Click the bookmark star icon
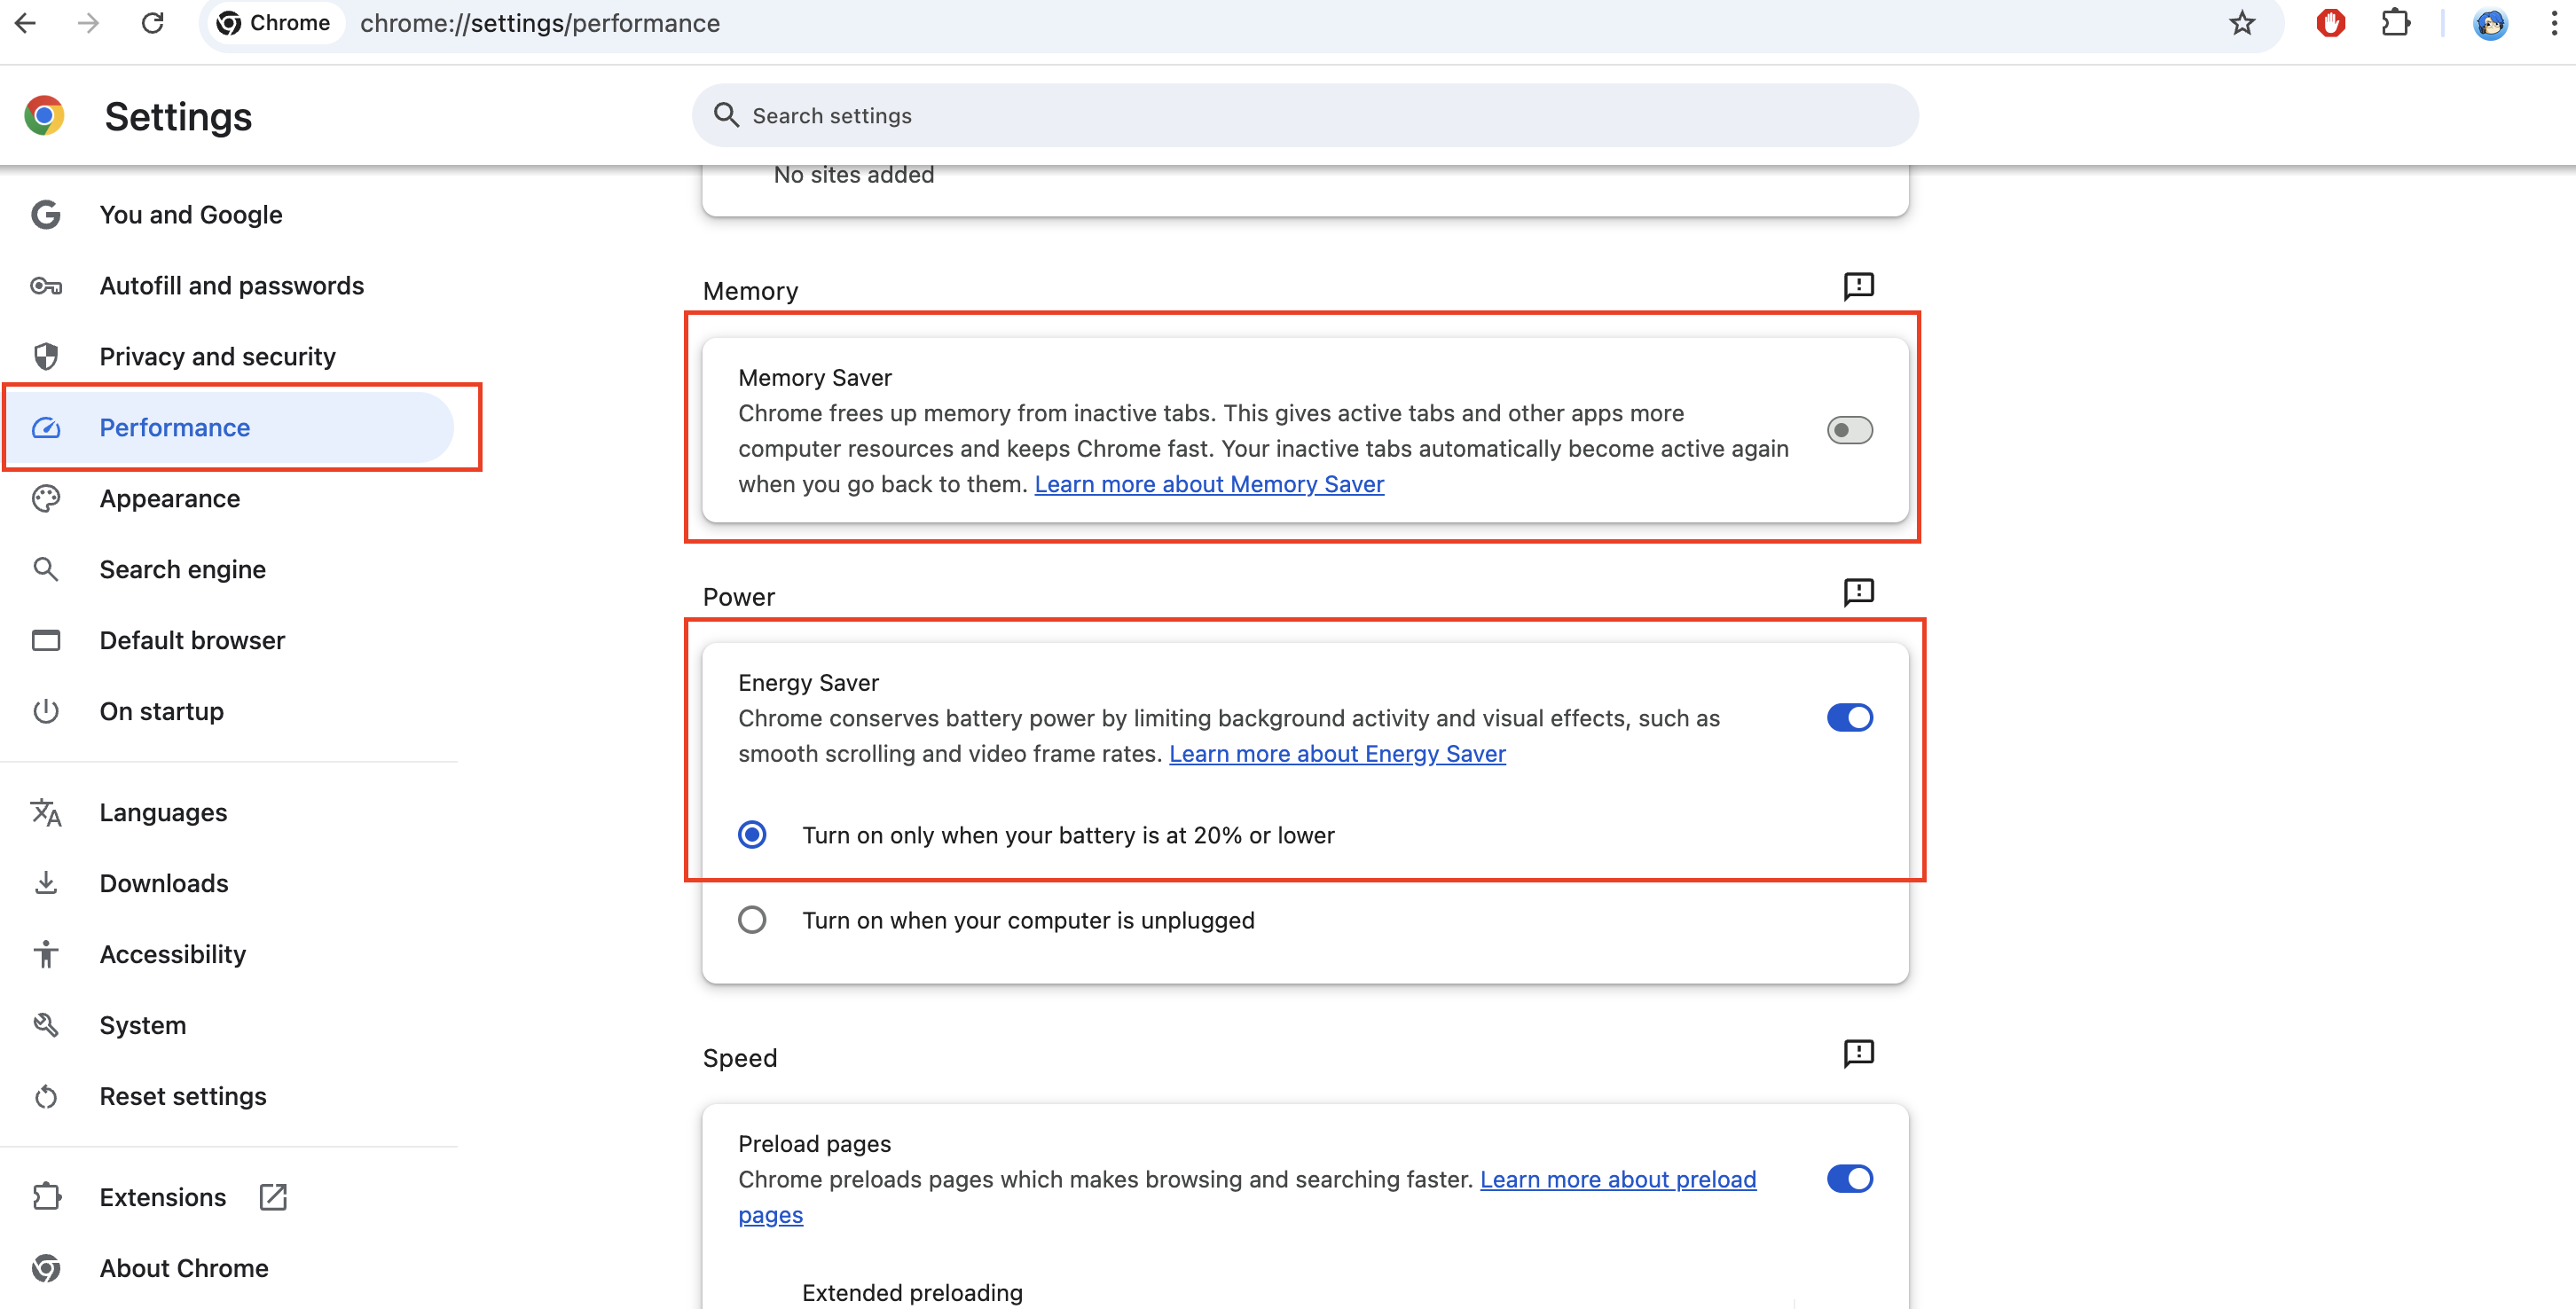The height and width of the screenshot is (1309, 2576). (x=2241, y=23)
